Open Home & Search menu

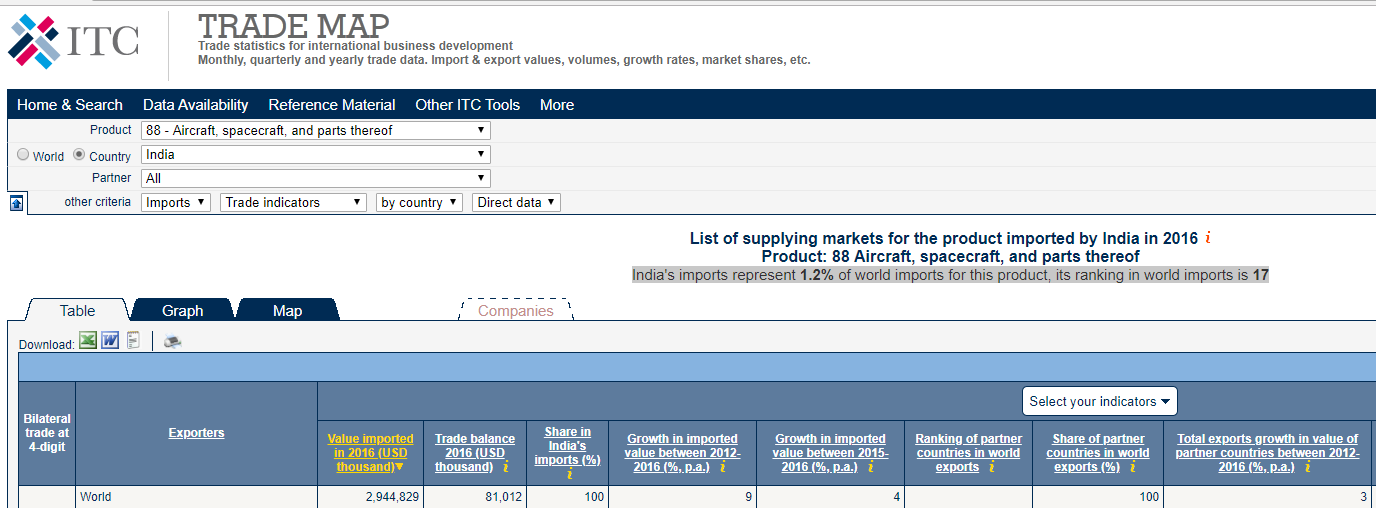[x=70, y=105]
